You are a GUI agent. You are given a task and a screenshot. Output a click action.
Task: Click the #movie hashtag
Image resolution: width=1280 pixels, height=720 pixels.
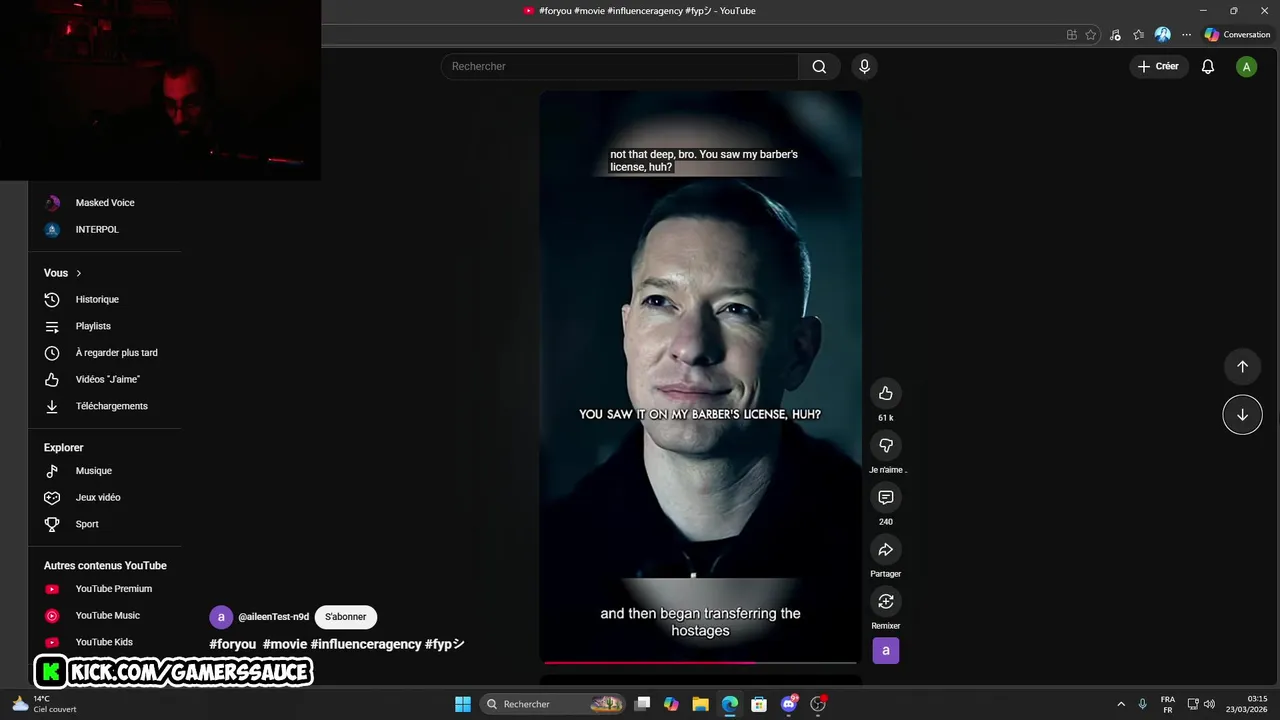click(285, 644)
